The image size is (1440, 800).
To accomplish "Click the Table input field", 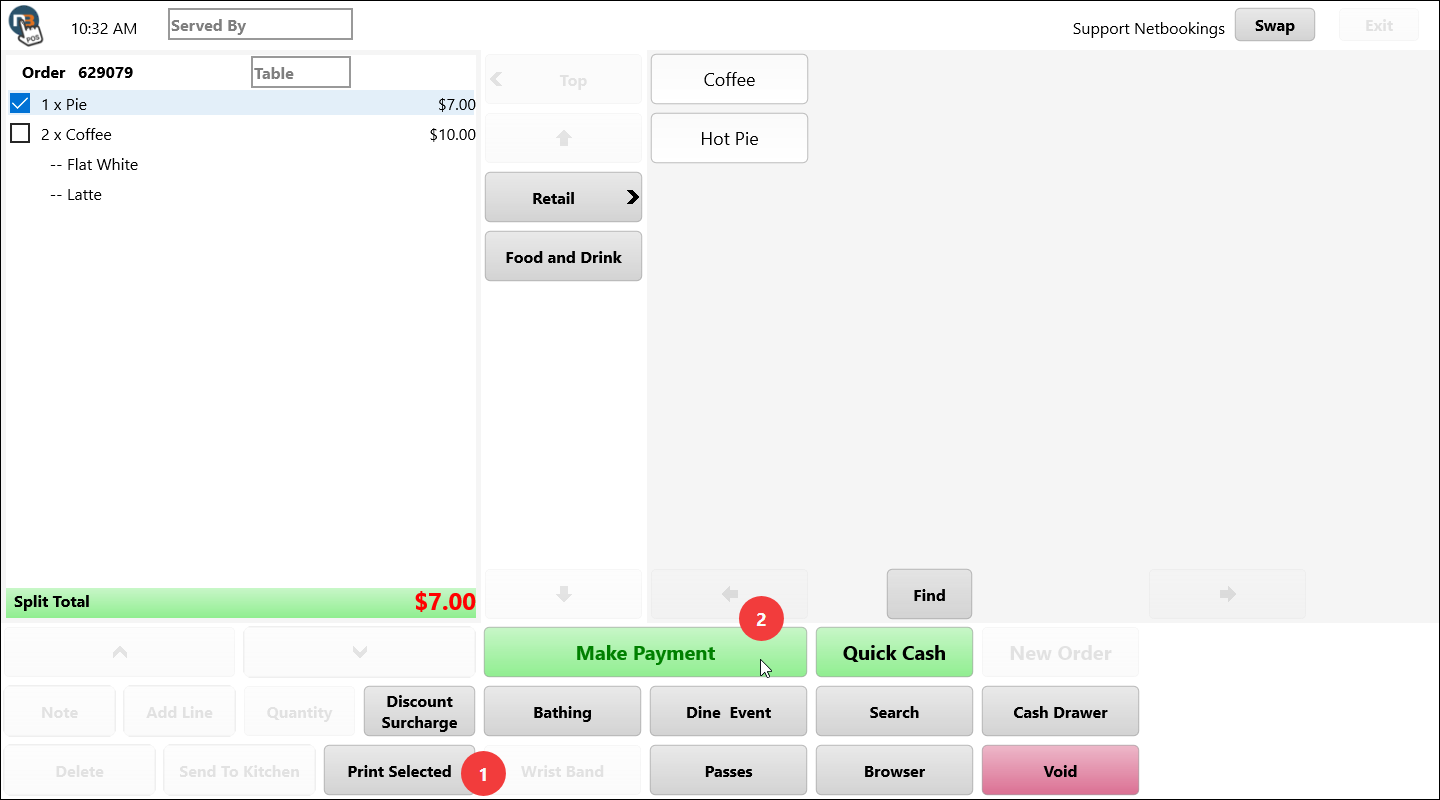I will (x=300, y=73).
